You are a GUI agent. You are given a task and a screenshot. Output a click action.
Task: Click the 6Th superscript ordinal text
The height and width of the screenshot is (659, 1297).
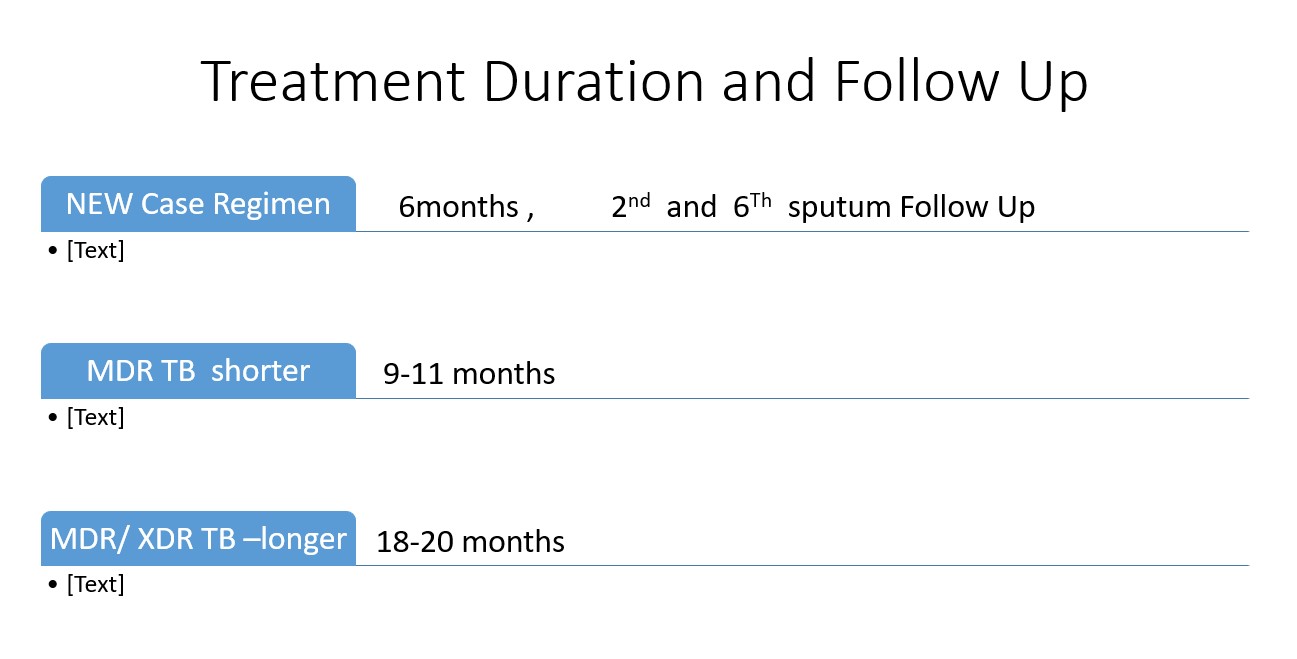[x=753, y=206]
